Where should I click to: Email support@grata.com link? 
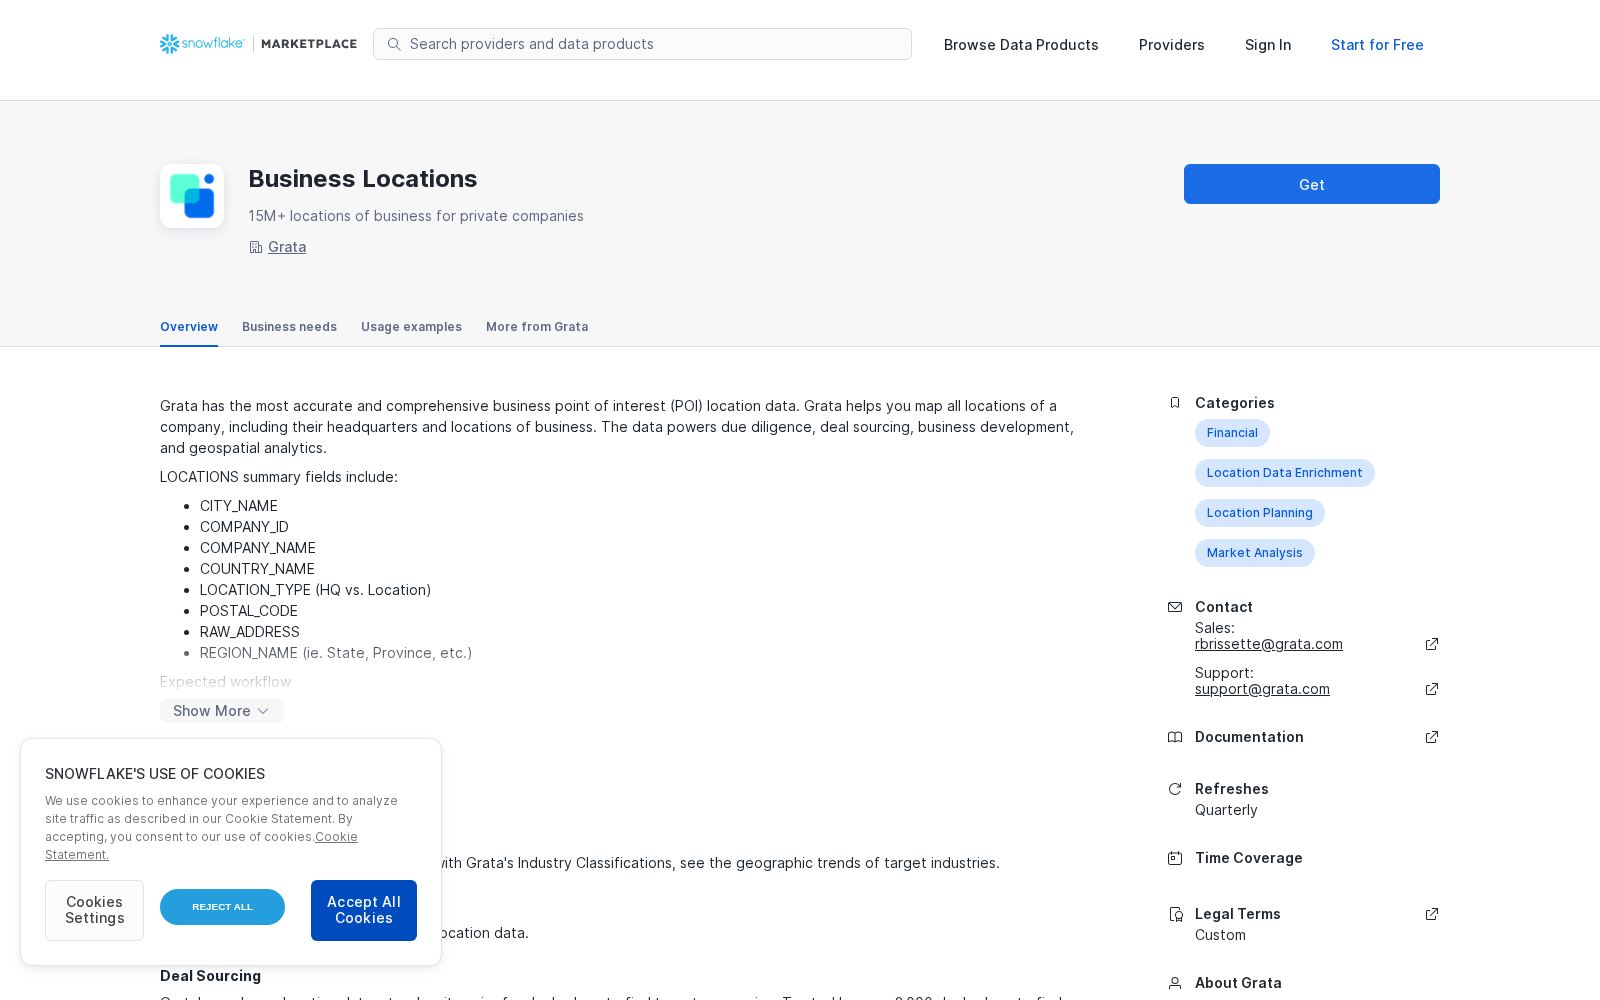click(x=1262, y=689)
